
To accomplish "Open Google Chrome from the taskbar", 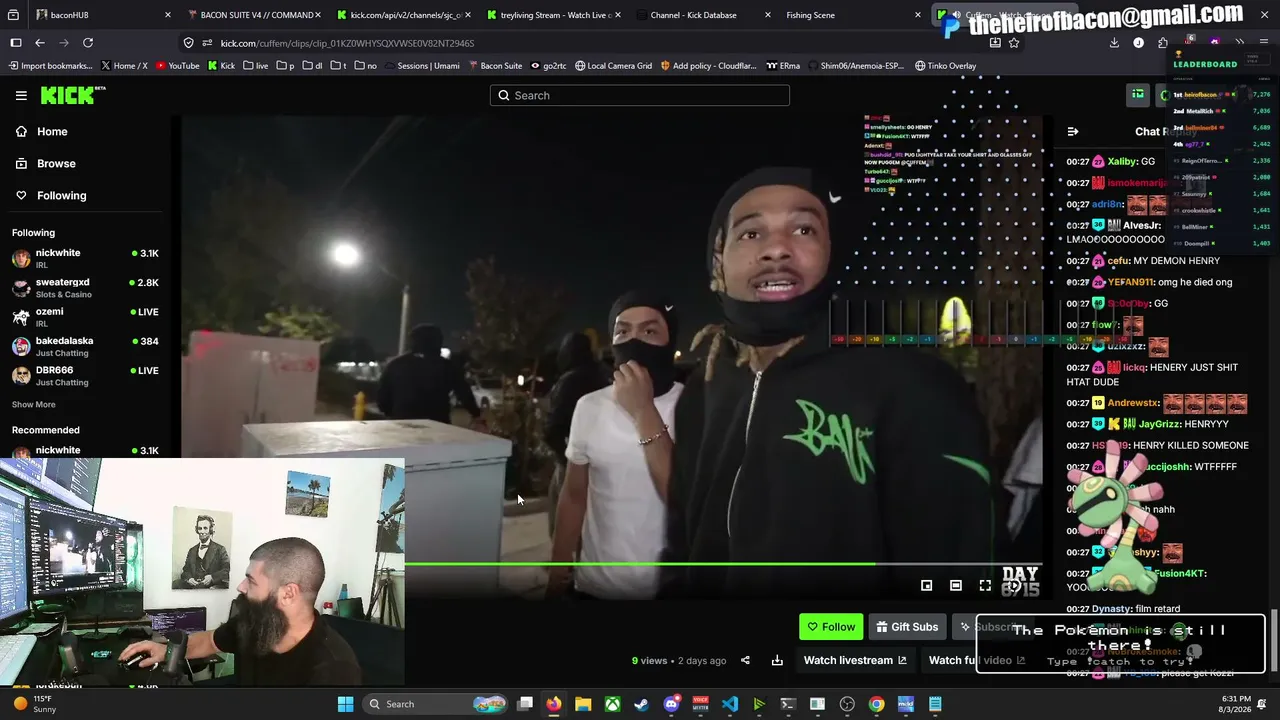I will coord(876,704).
